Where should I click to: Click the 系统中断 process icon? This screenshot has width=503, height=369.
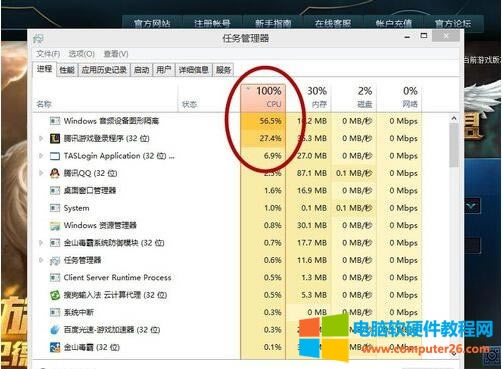pyautogui.click(x=55, y=312)
